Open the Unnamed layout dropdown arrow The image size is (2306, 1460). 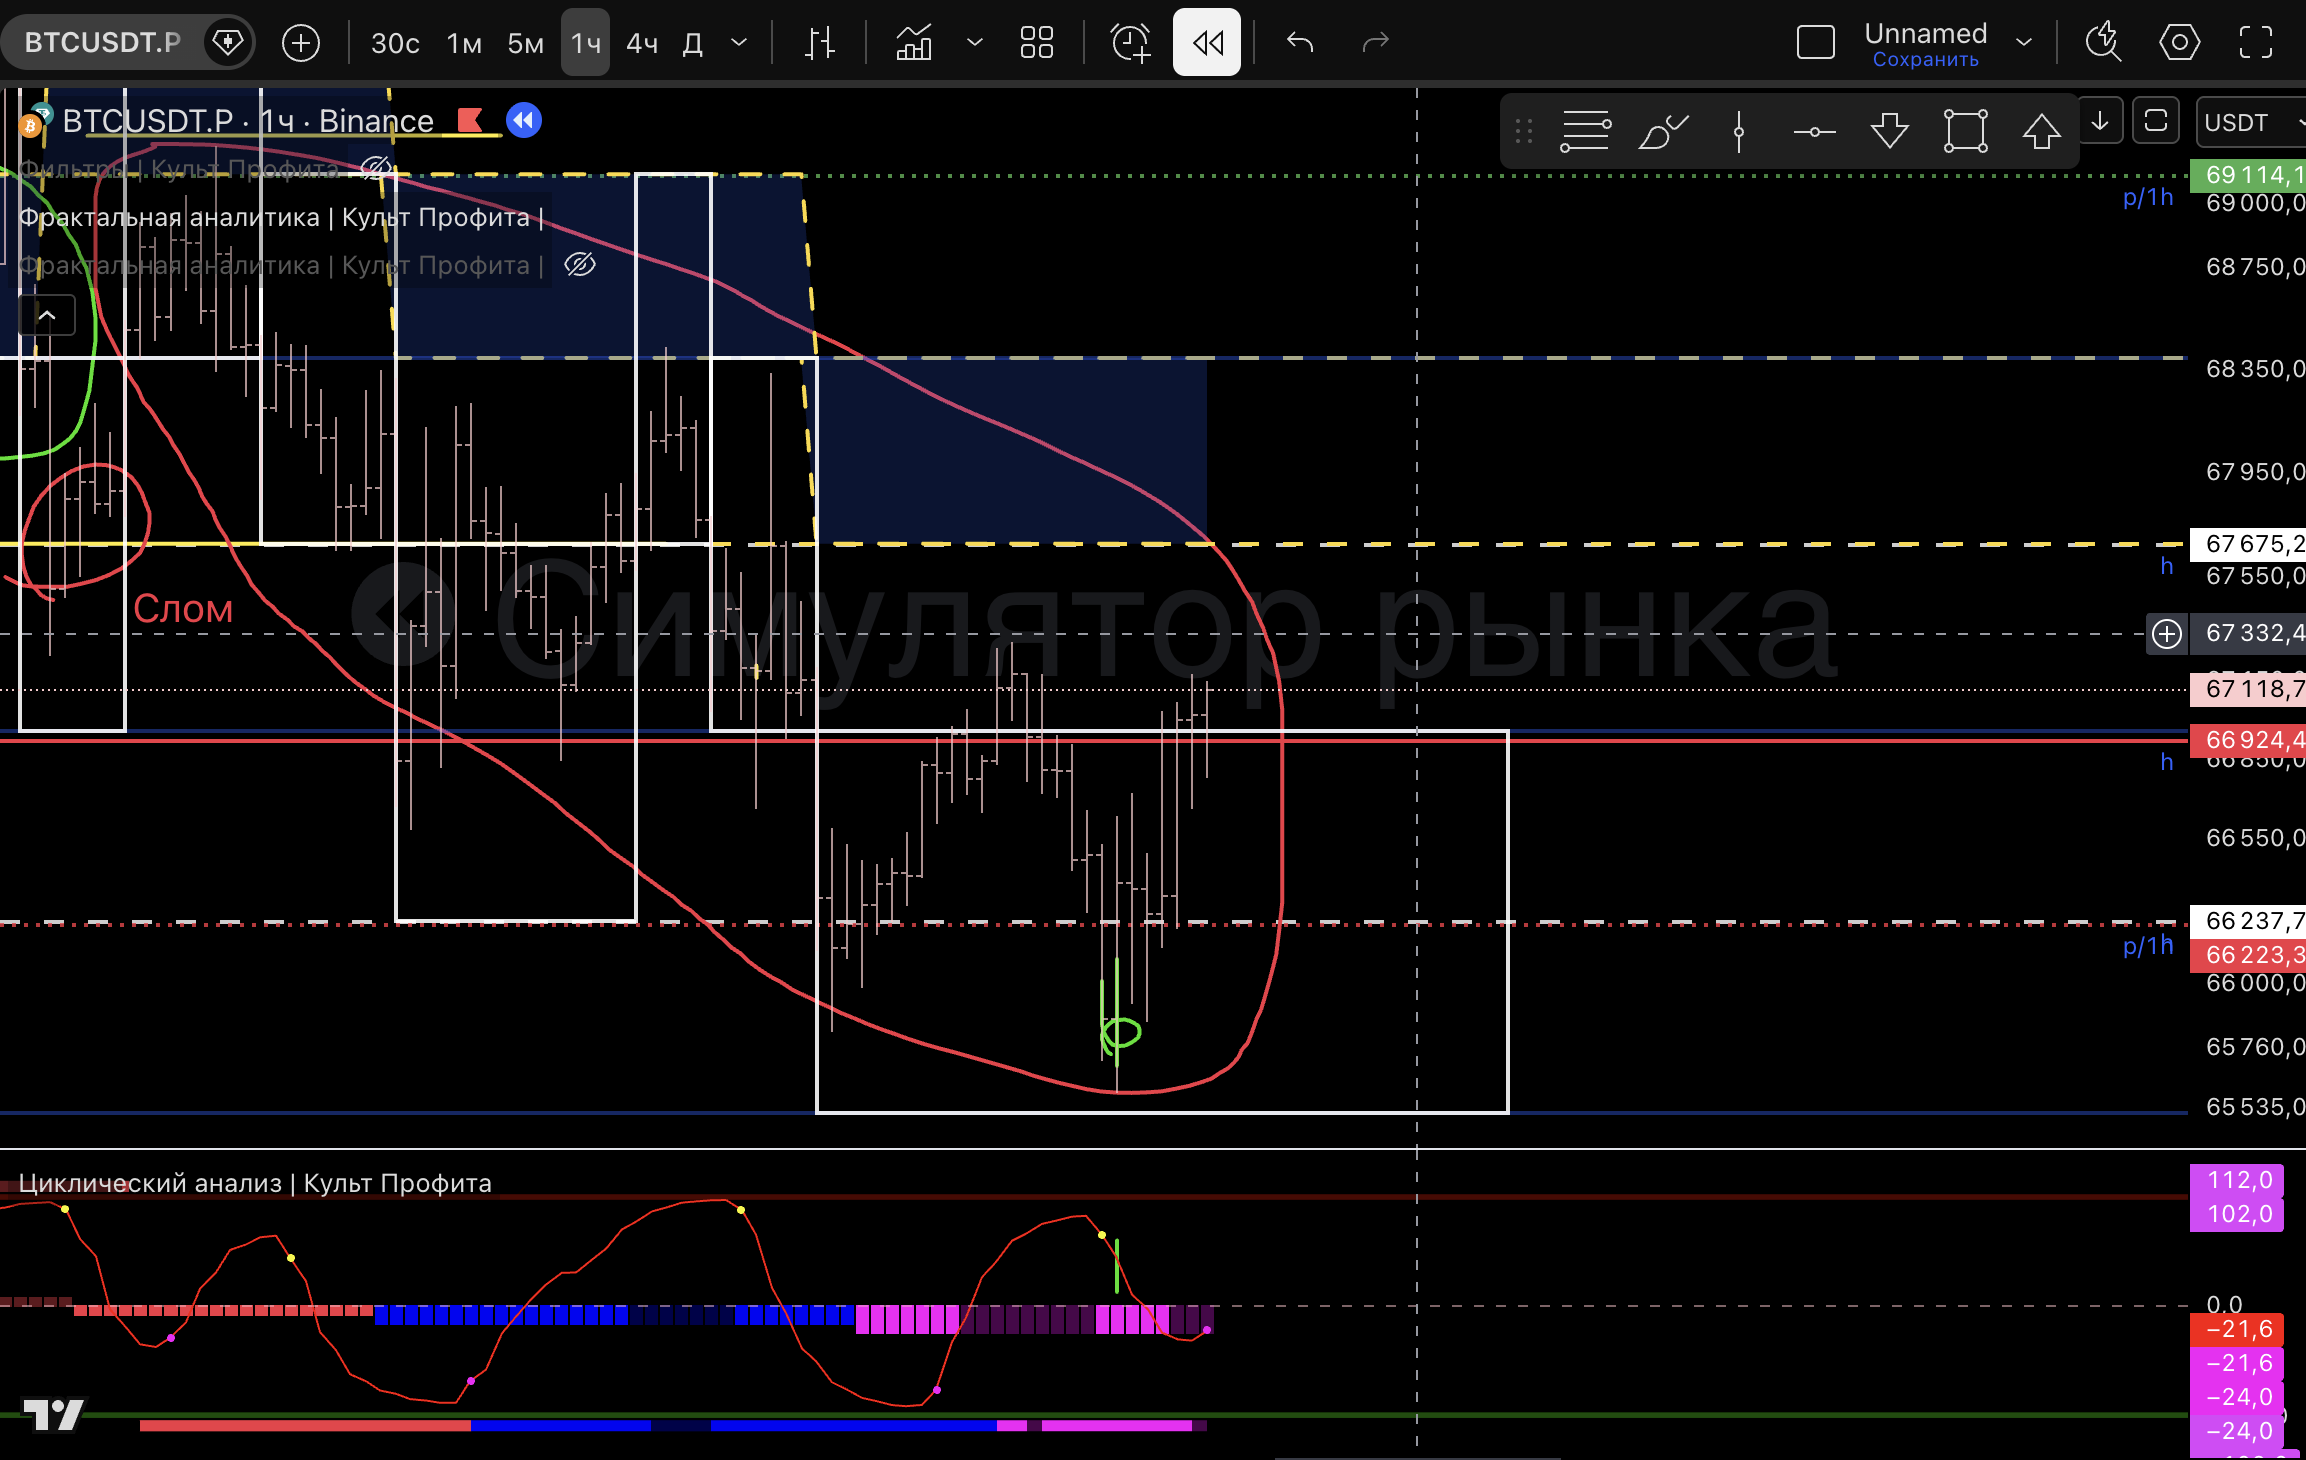pyautogui.click(x=2024, y=43)
